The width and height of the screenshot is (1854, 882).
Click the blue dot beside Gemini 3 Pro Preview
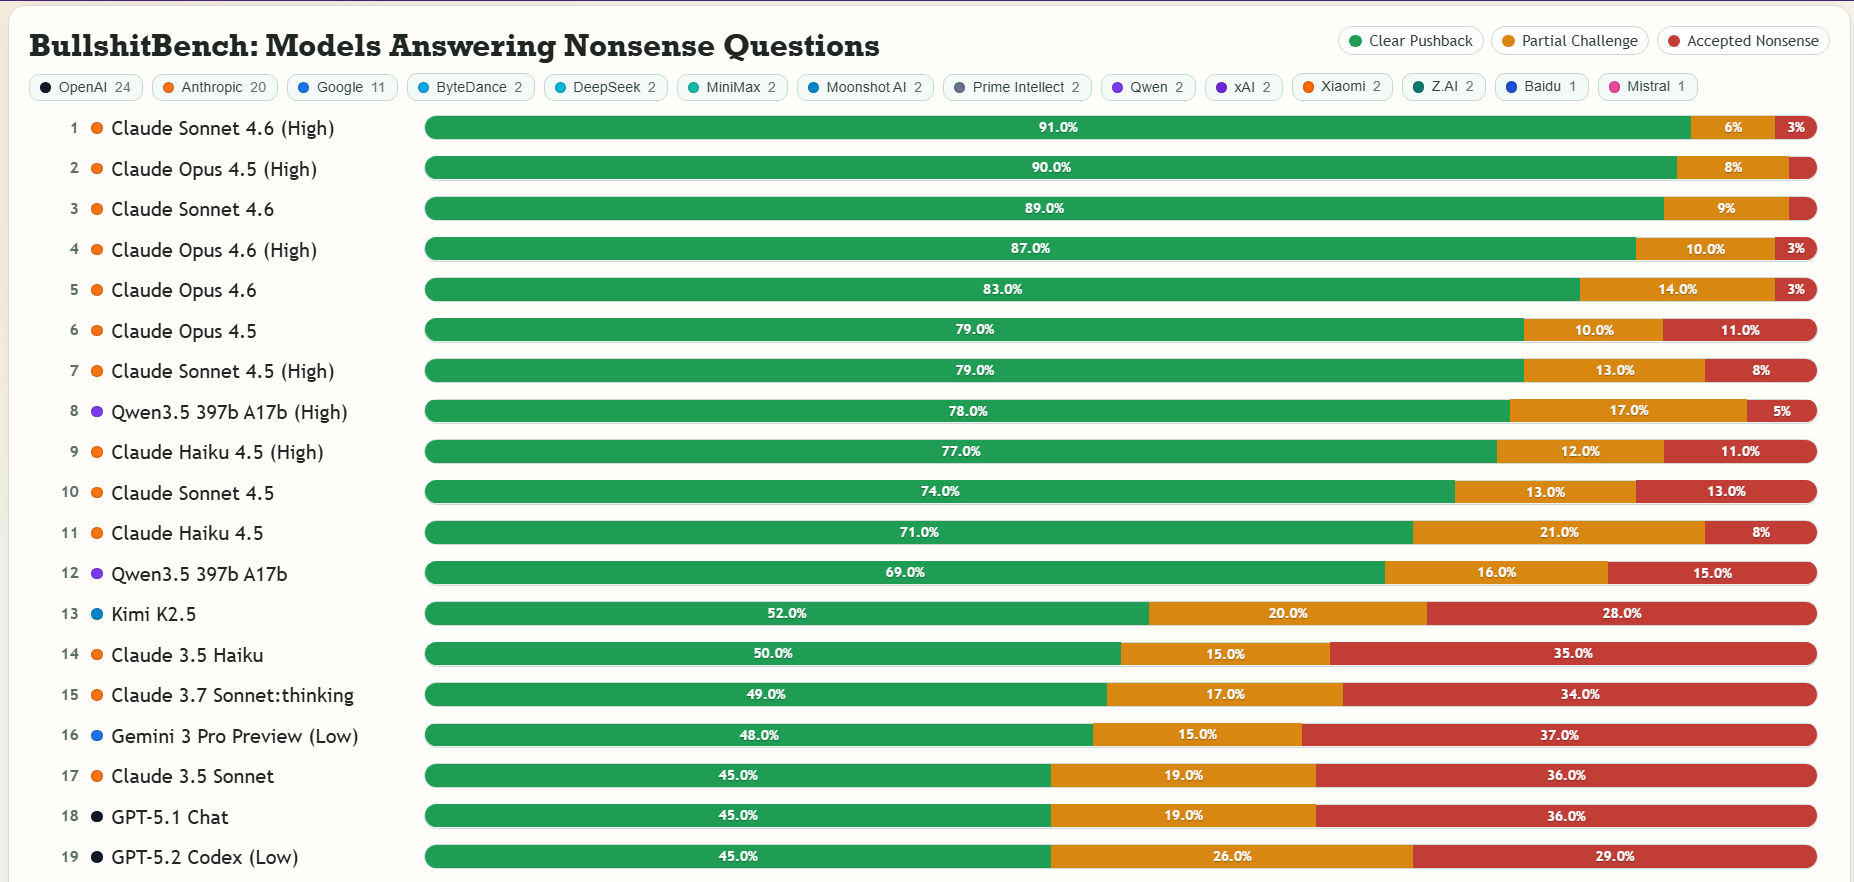coord(97,736)
